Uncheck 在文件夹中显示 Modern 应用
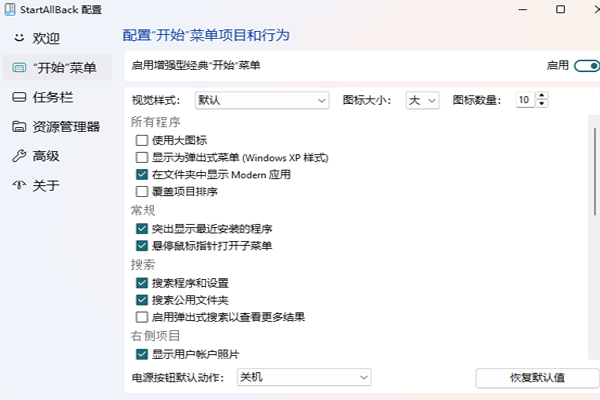Viewport: 600px width, 400px height. point(142,174)
